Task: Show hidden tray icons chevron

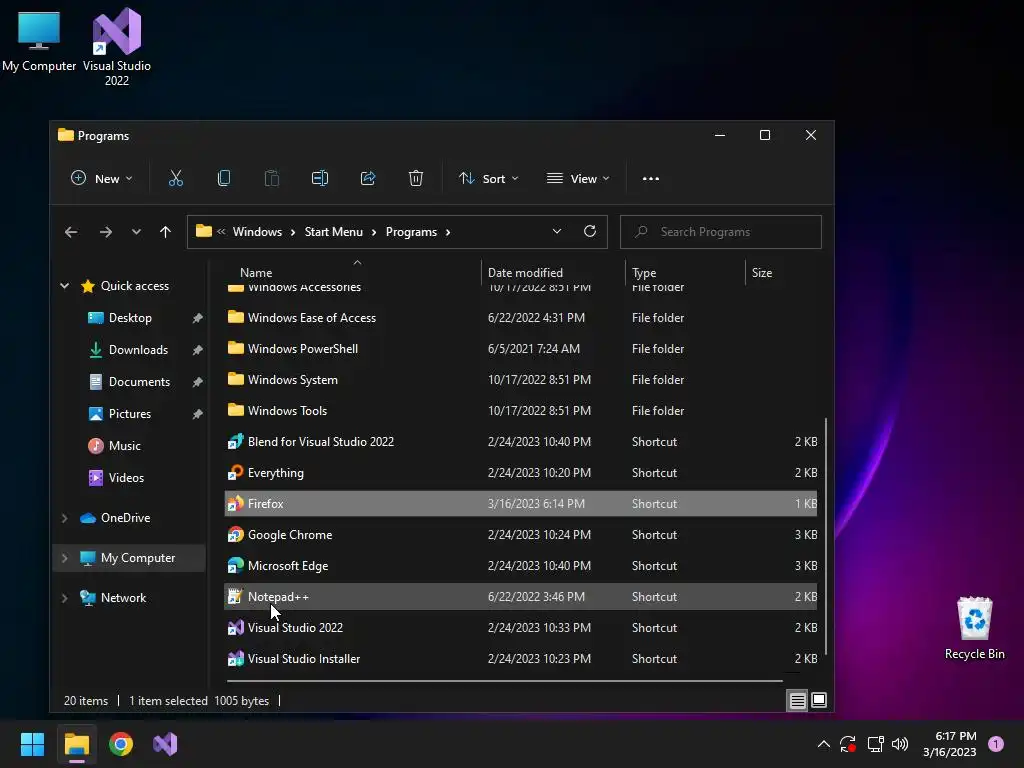Action: pos(824,744)
